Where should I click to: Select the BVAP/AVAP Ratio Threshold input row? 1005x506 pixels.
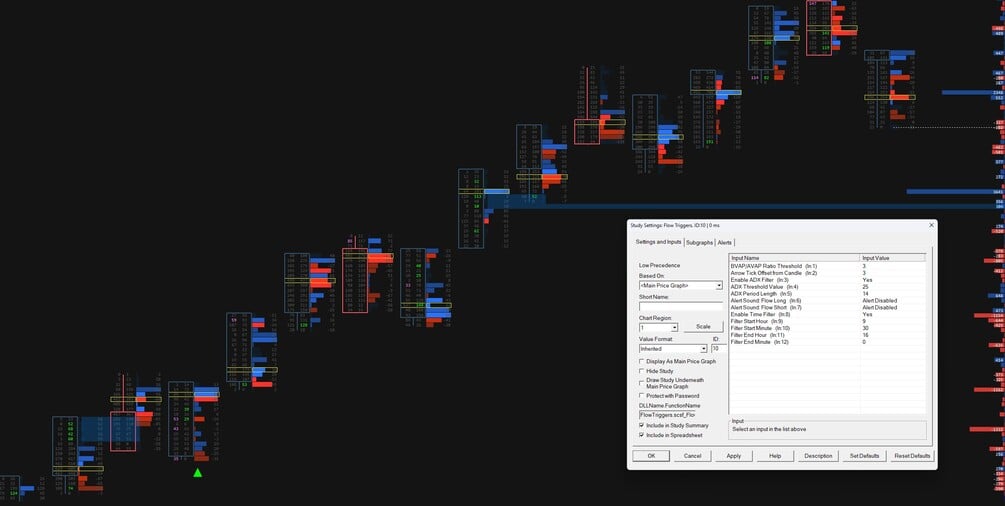827,266
